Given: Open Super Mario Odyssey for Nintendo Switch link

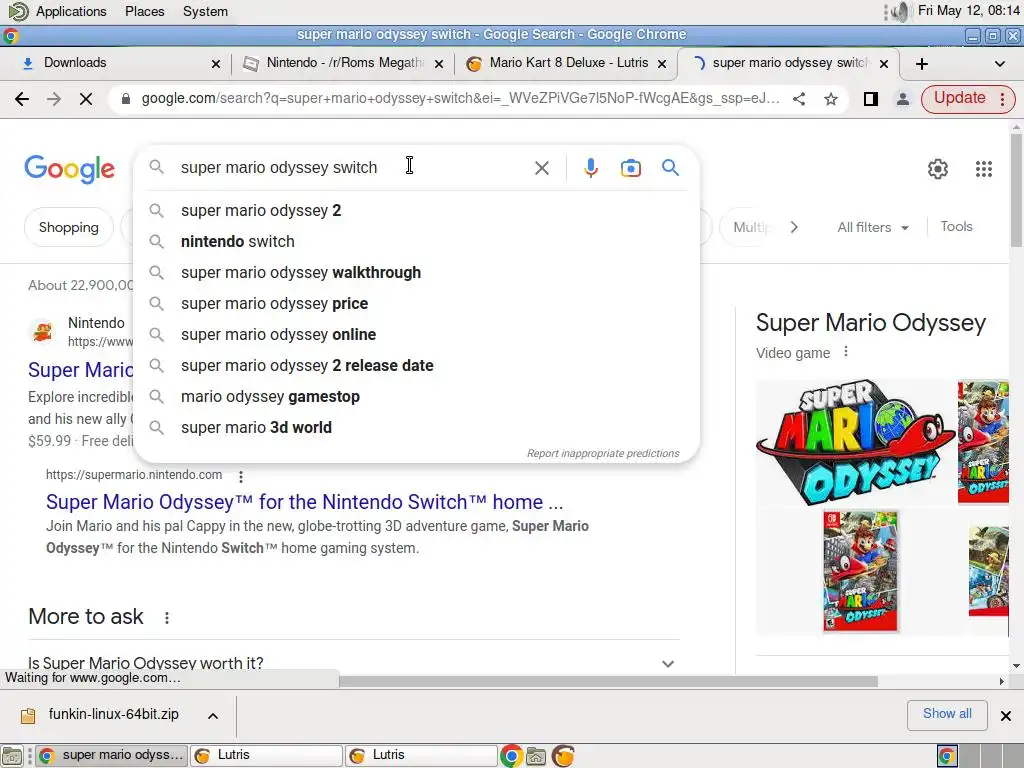Looking at the screenshot, I should [x=304, y=502].
